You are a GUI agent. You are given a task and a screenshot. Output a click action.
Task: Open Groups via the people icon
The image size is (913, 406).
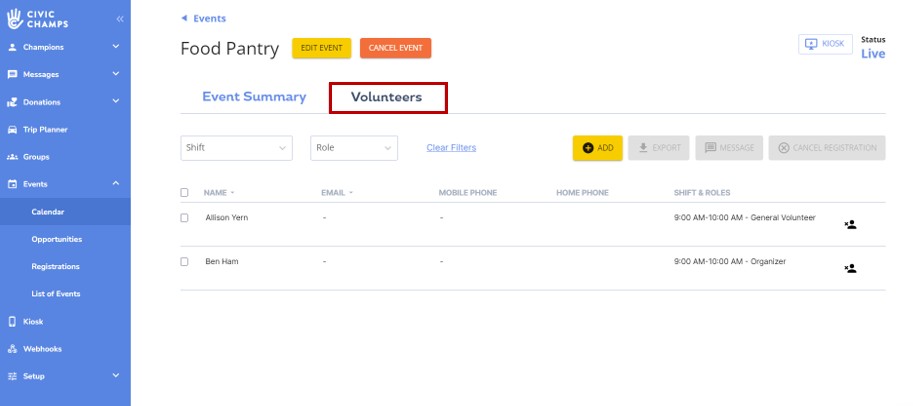pos(12,157)
